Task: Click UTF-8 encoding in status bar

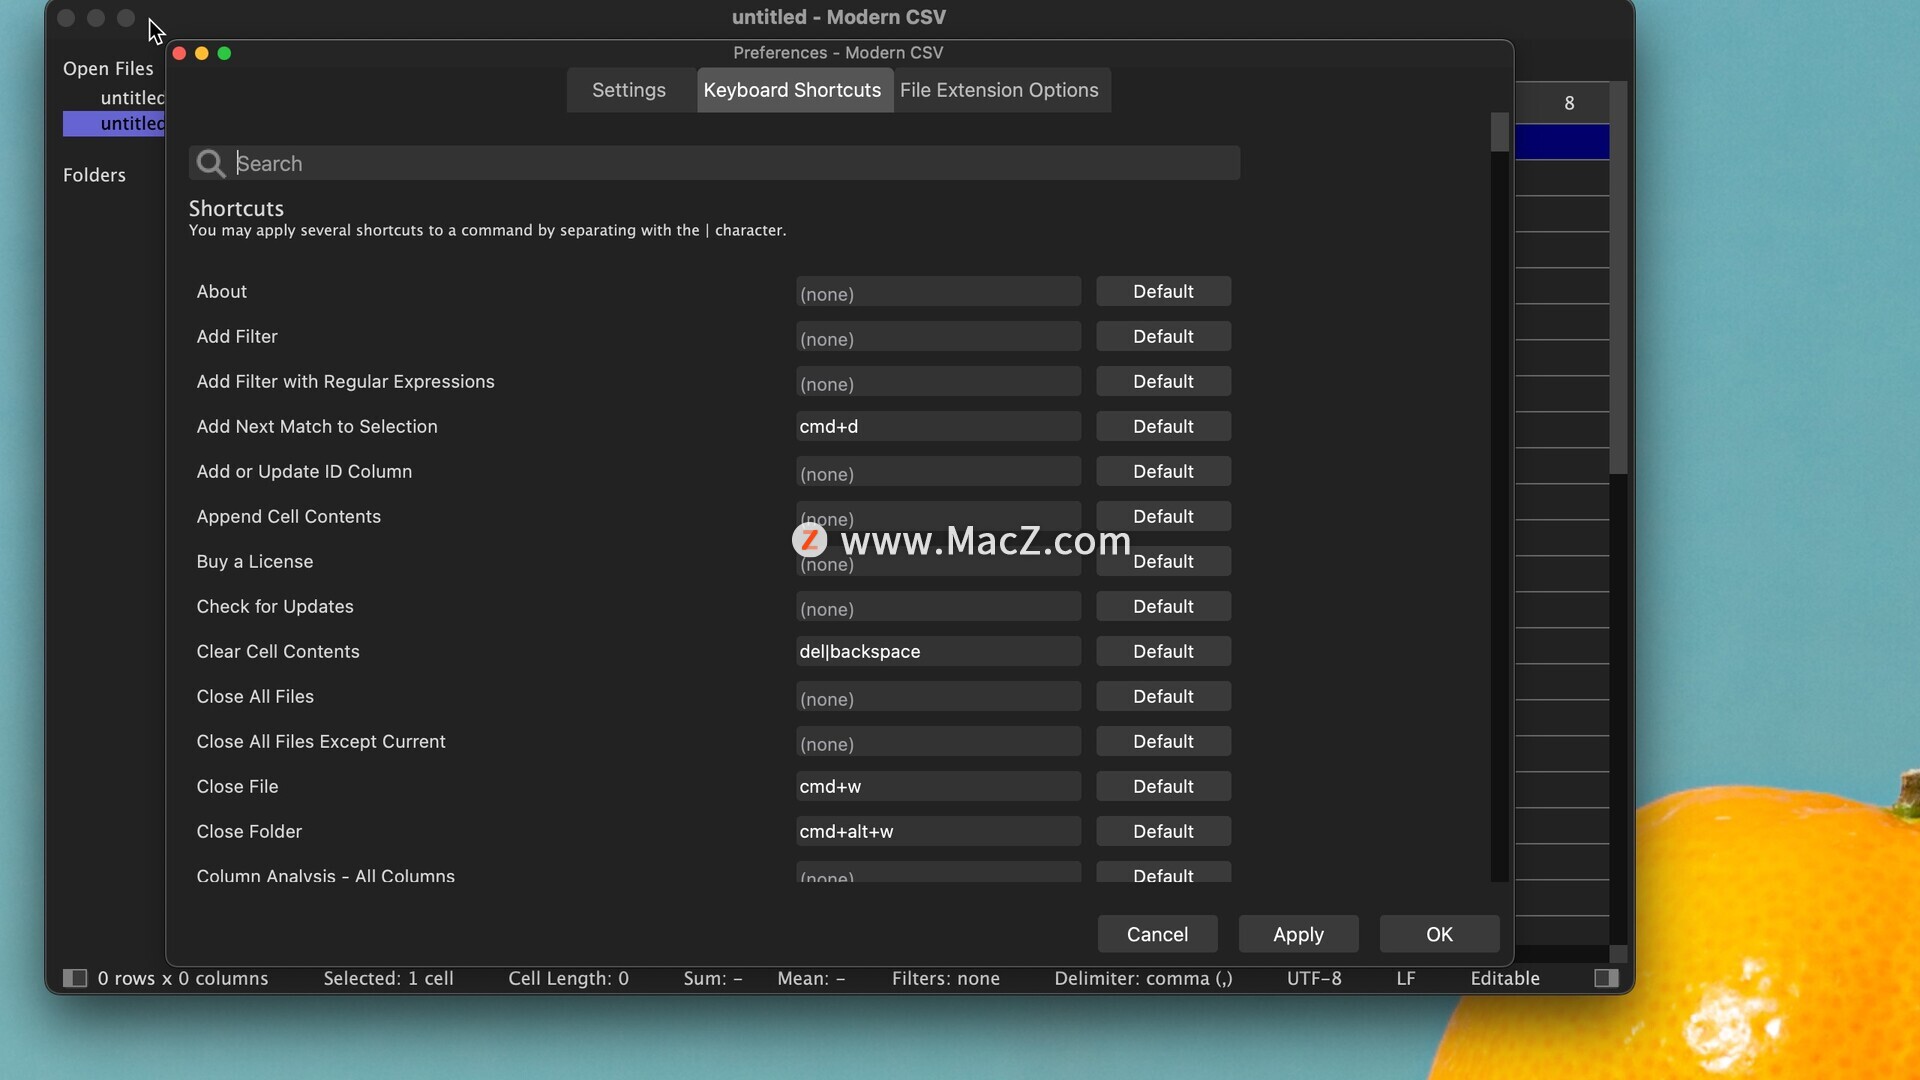Action: (x=1314, y=978)
